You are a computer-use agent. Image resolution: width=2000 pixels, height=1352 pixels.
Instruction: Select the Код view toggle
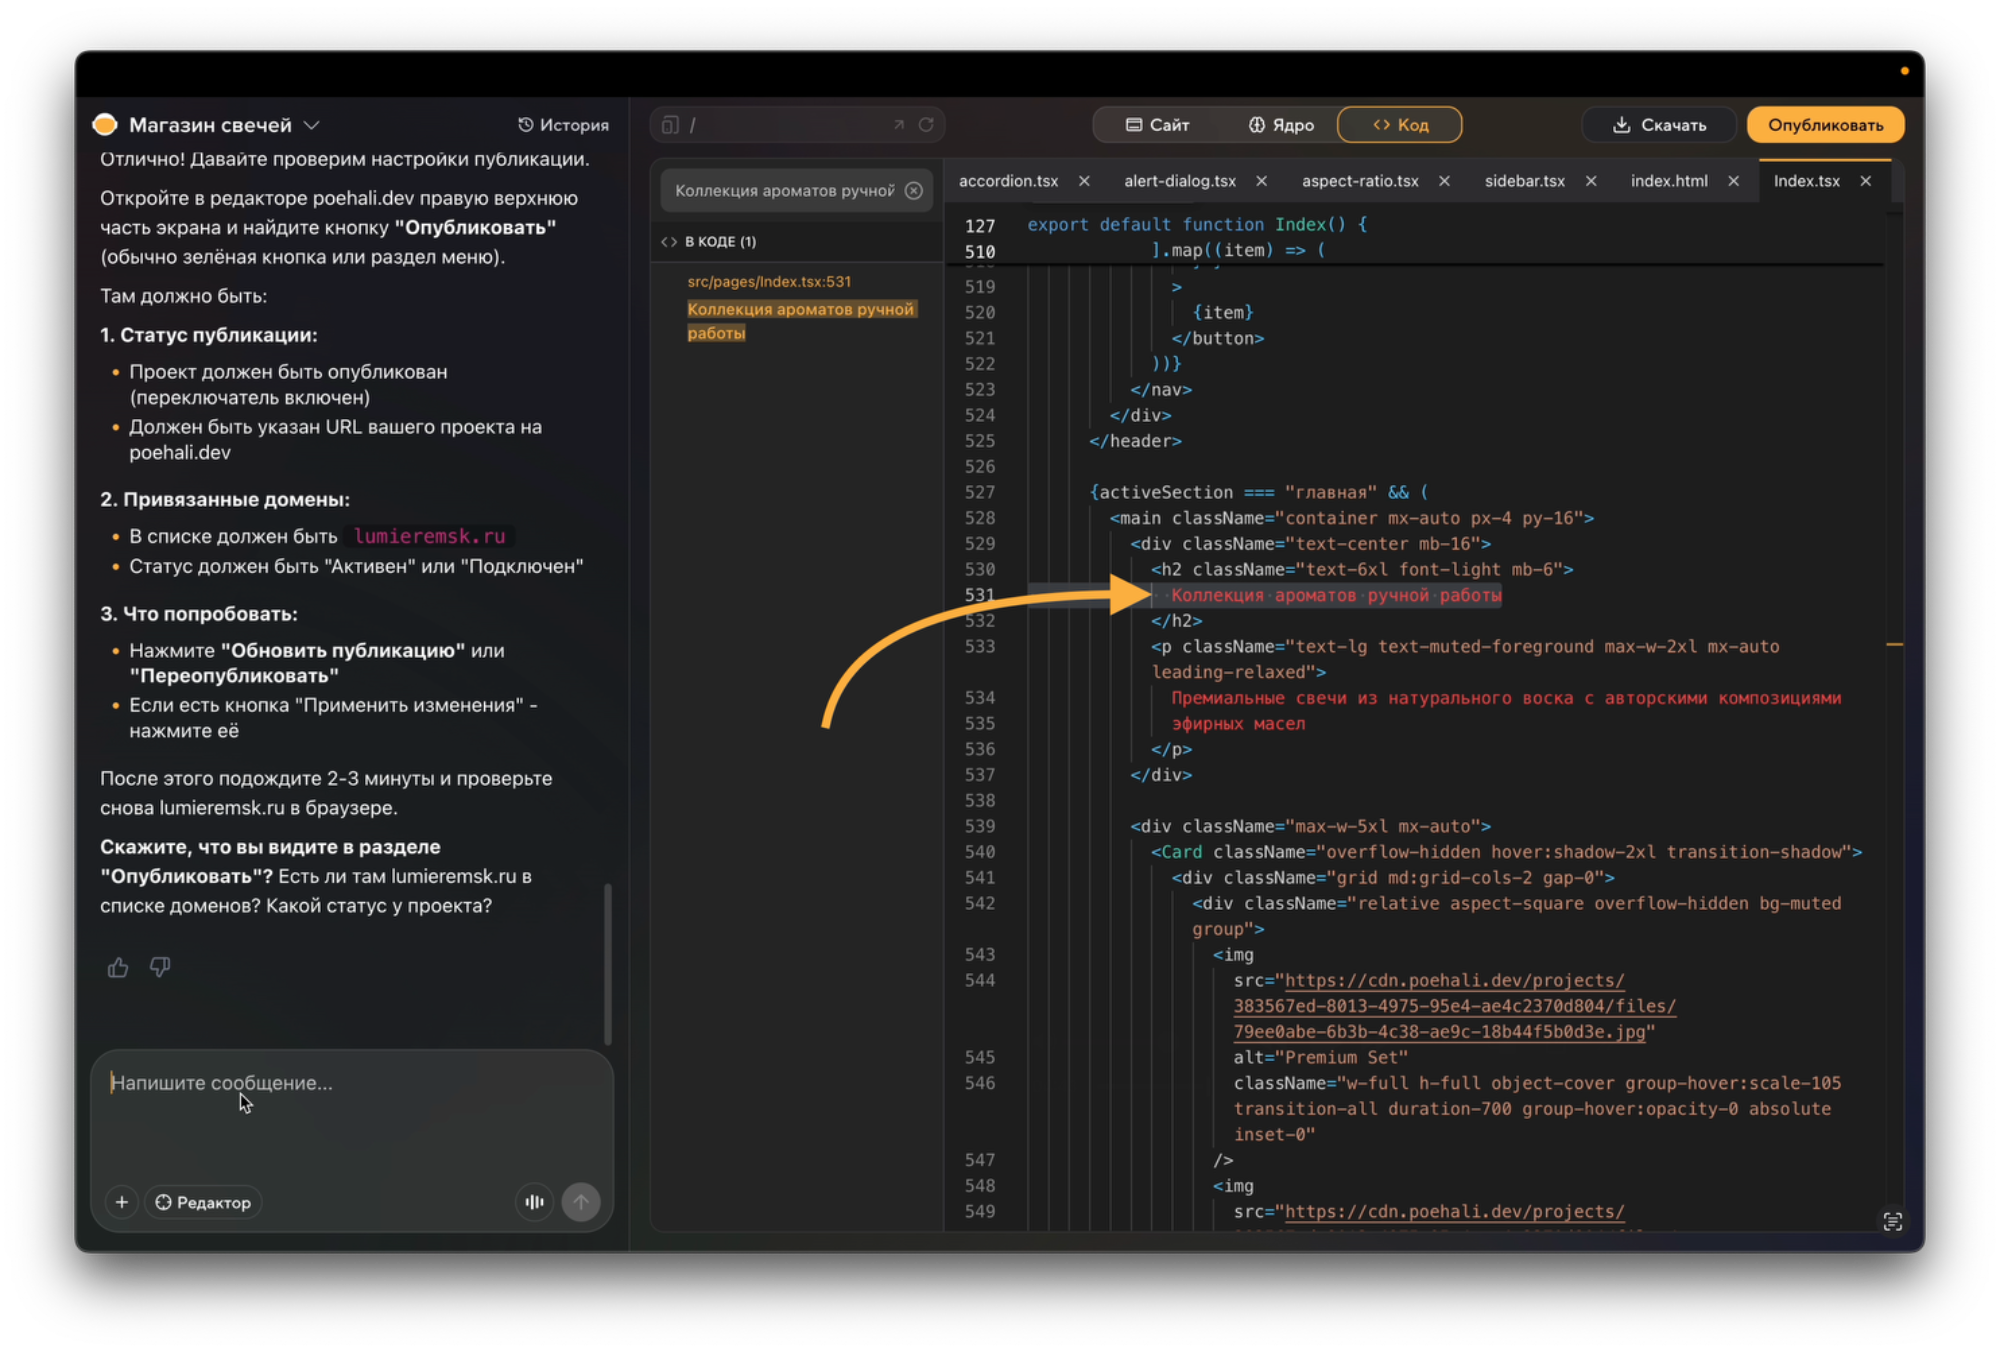[x=1400, y=125]
